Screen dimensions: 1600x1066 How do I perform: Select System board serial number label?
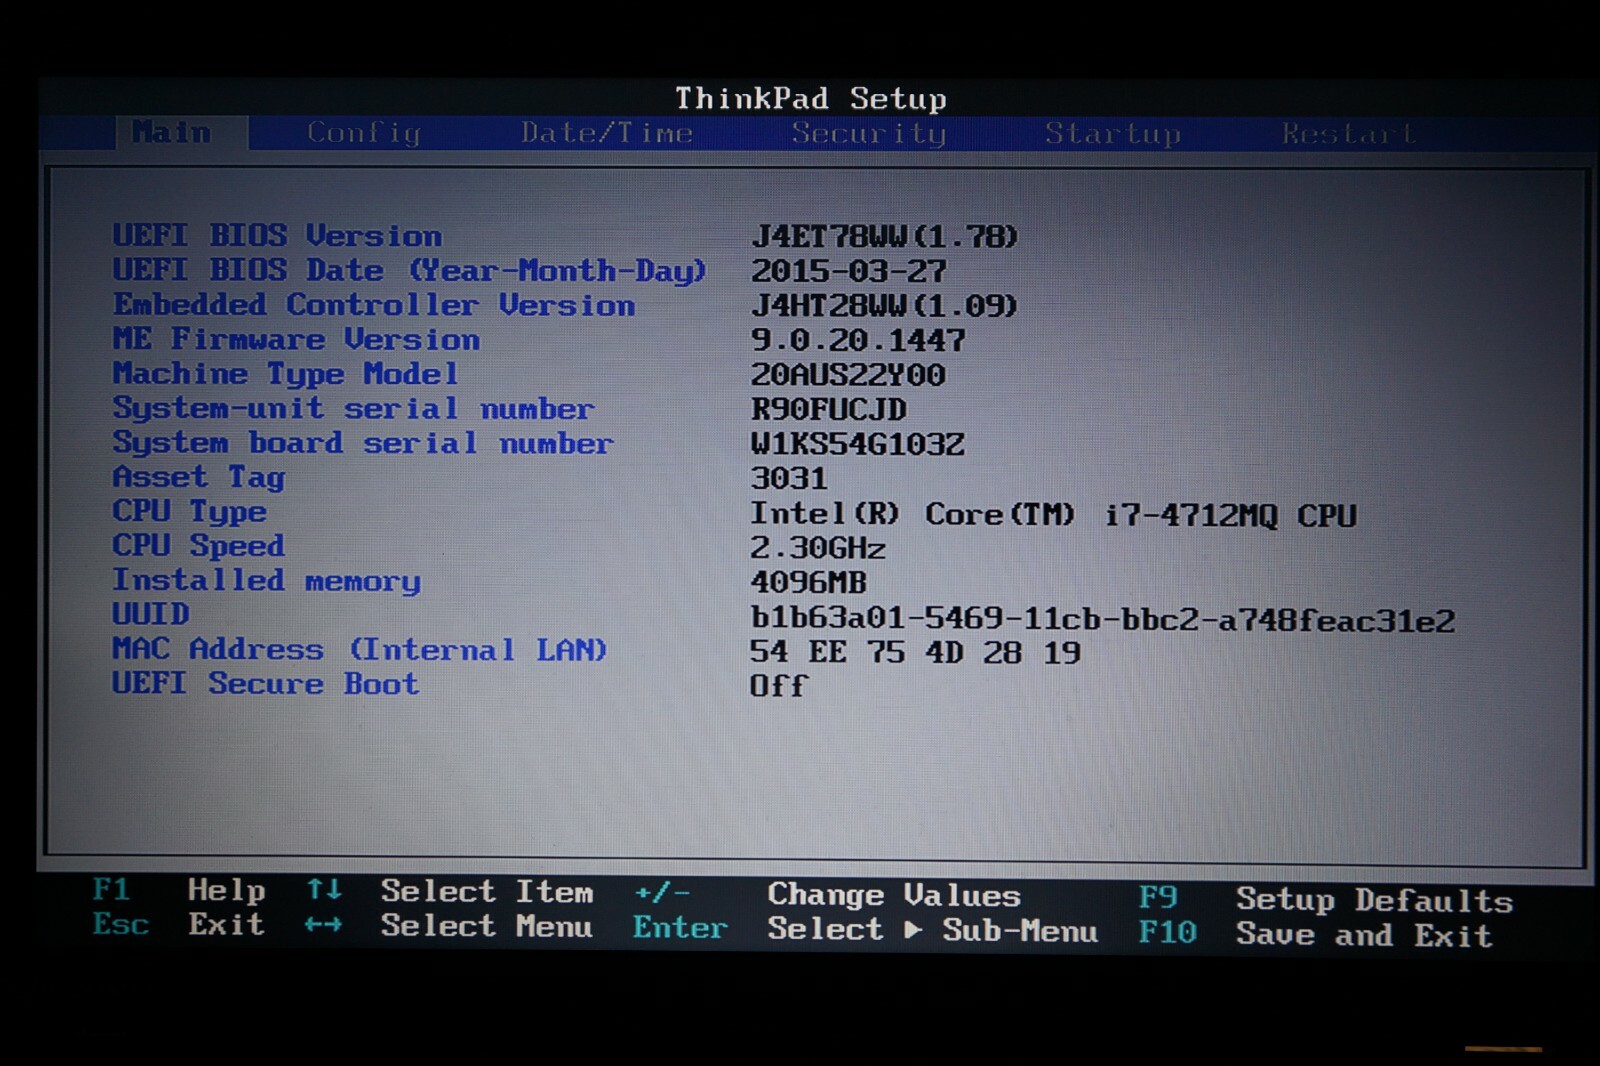pyautogui.click(x=363, y=443)
